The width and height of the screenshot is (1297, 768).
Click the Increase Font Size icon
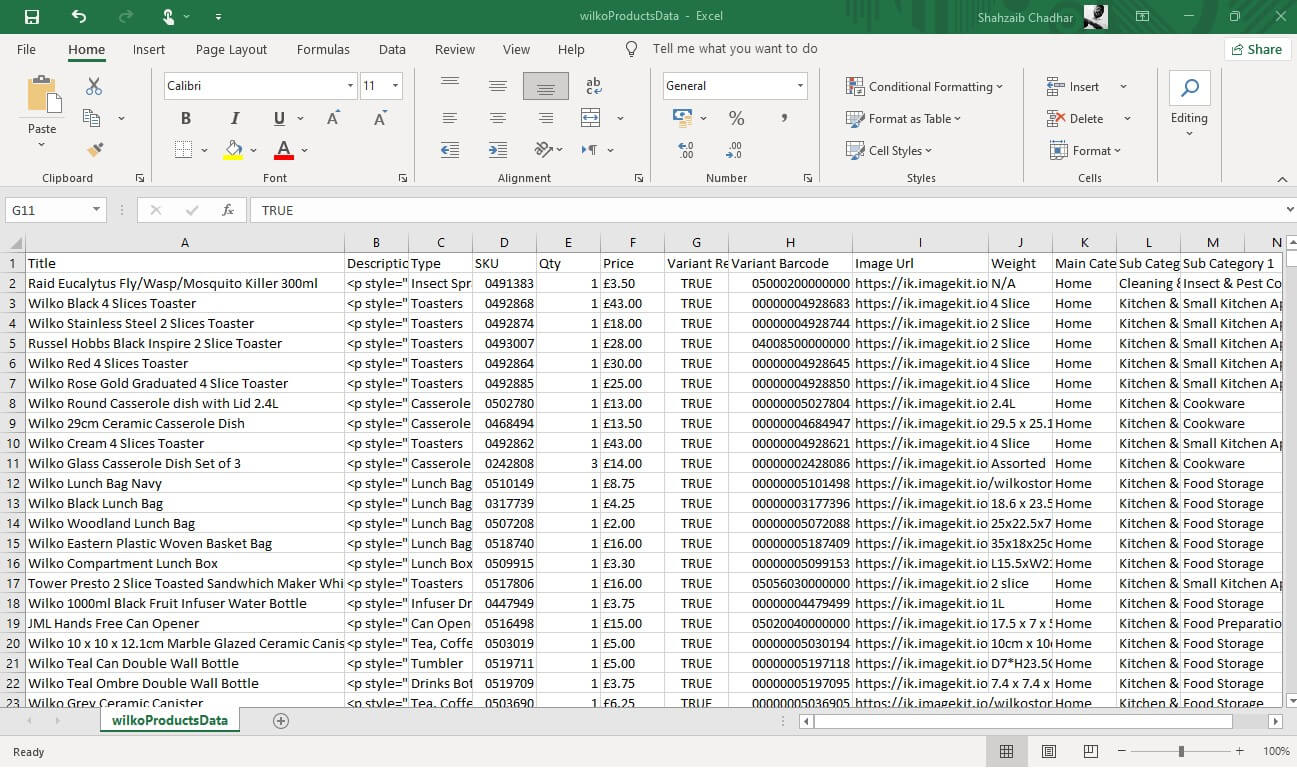point(334,118)
